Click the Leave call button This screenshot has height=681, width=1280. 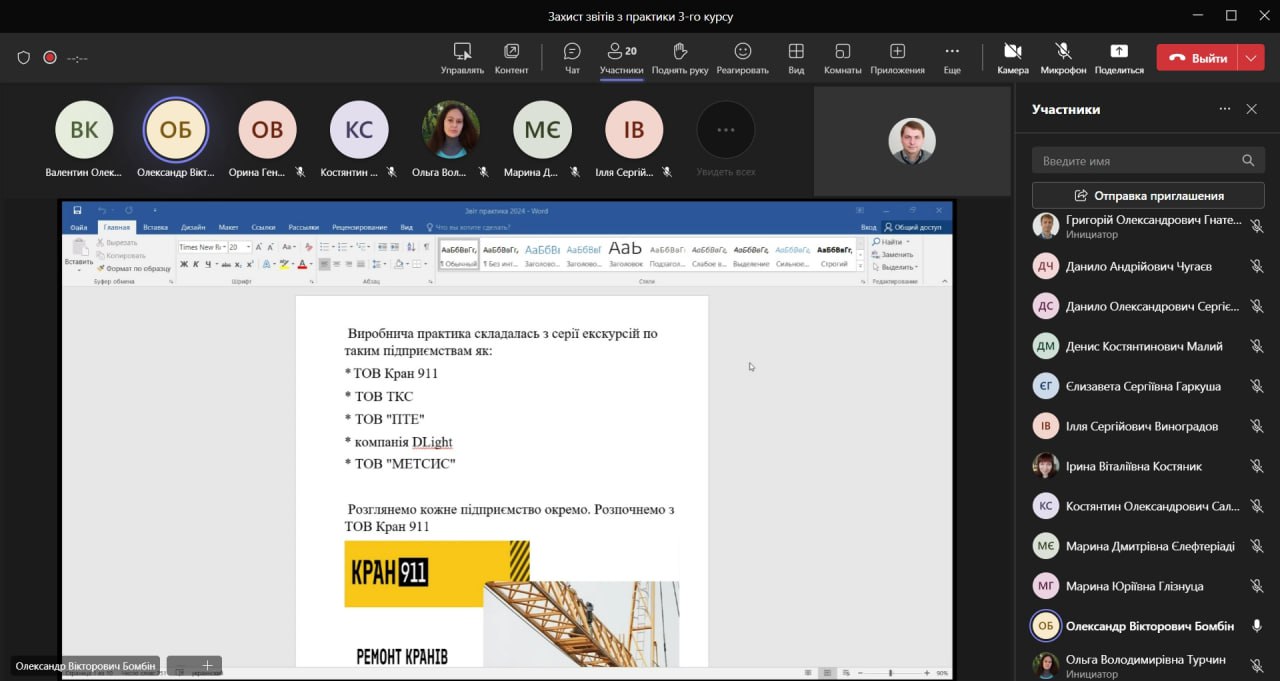pyautogui.click(x=1198, y=58)
